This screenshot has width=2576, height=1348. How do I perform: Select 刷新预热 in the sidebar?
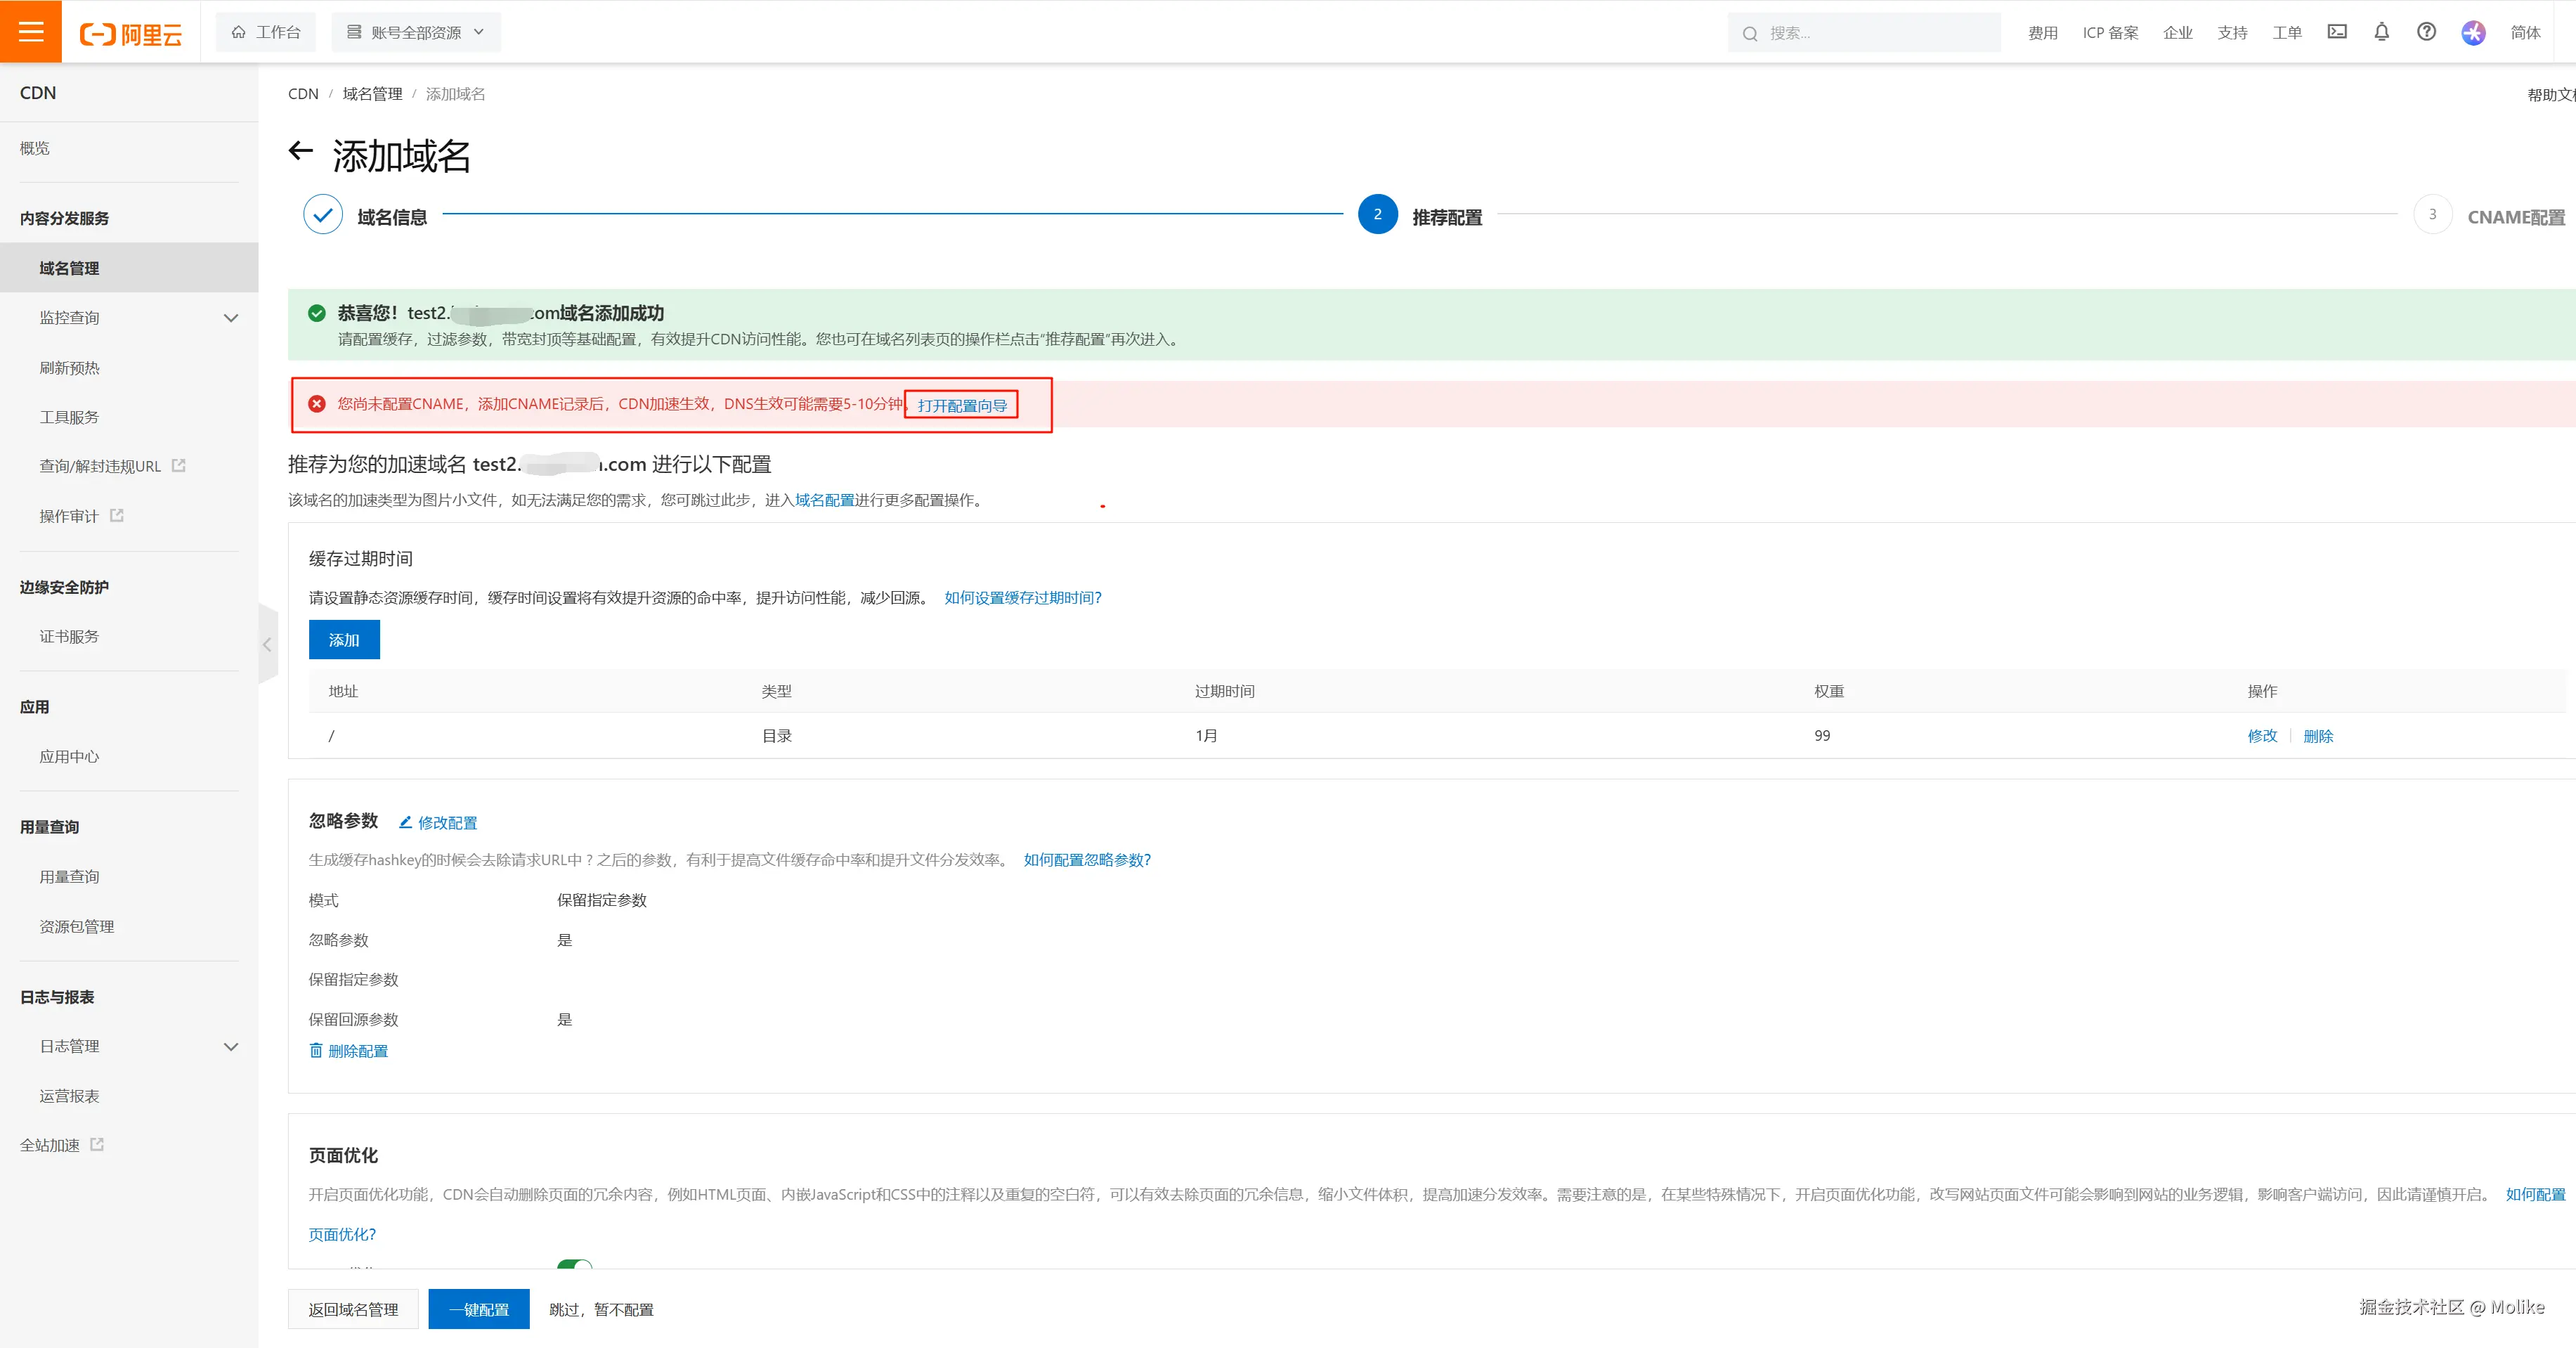click(69, 368)
